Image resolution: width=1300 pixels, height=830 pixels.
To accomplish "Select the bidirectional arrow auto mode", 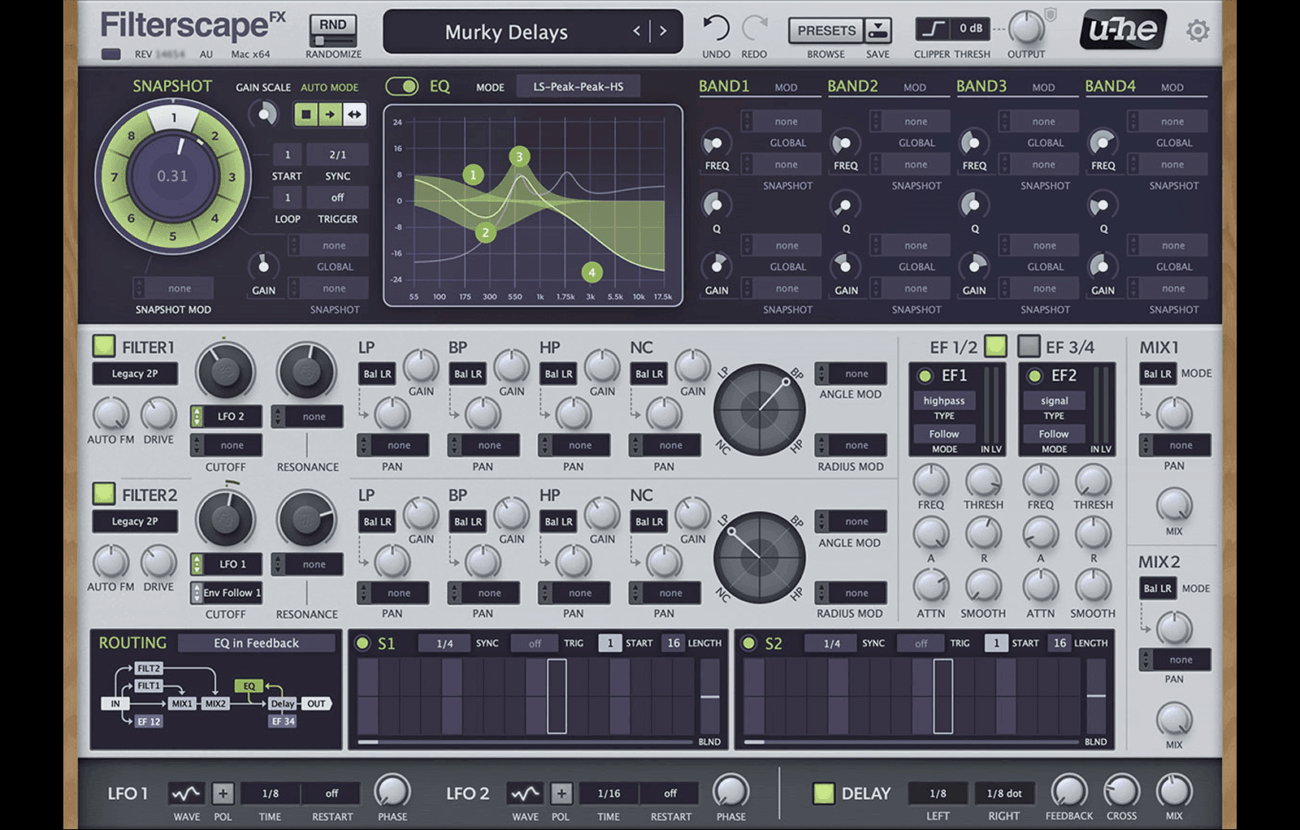I will pyautogui.click(x=354, y=114).
